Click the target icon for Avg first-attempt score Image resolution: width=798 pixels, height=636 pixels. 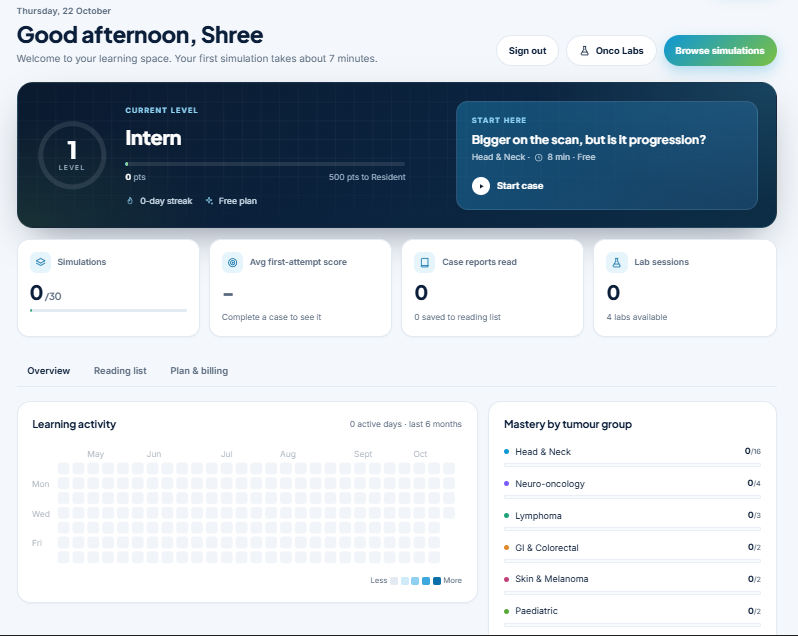(x=232, y=262)
